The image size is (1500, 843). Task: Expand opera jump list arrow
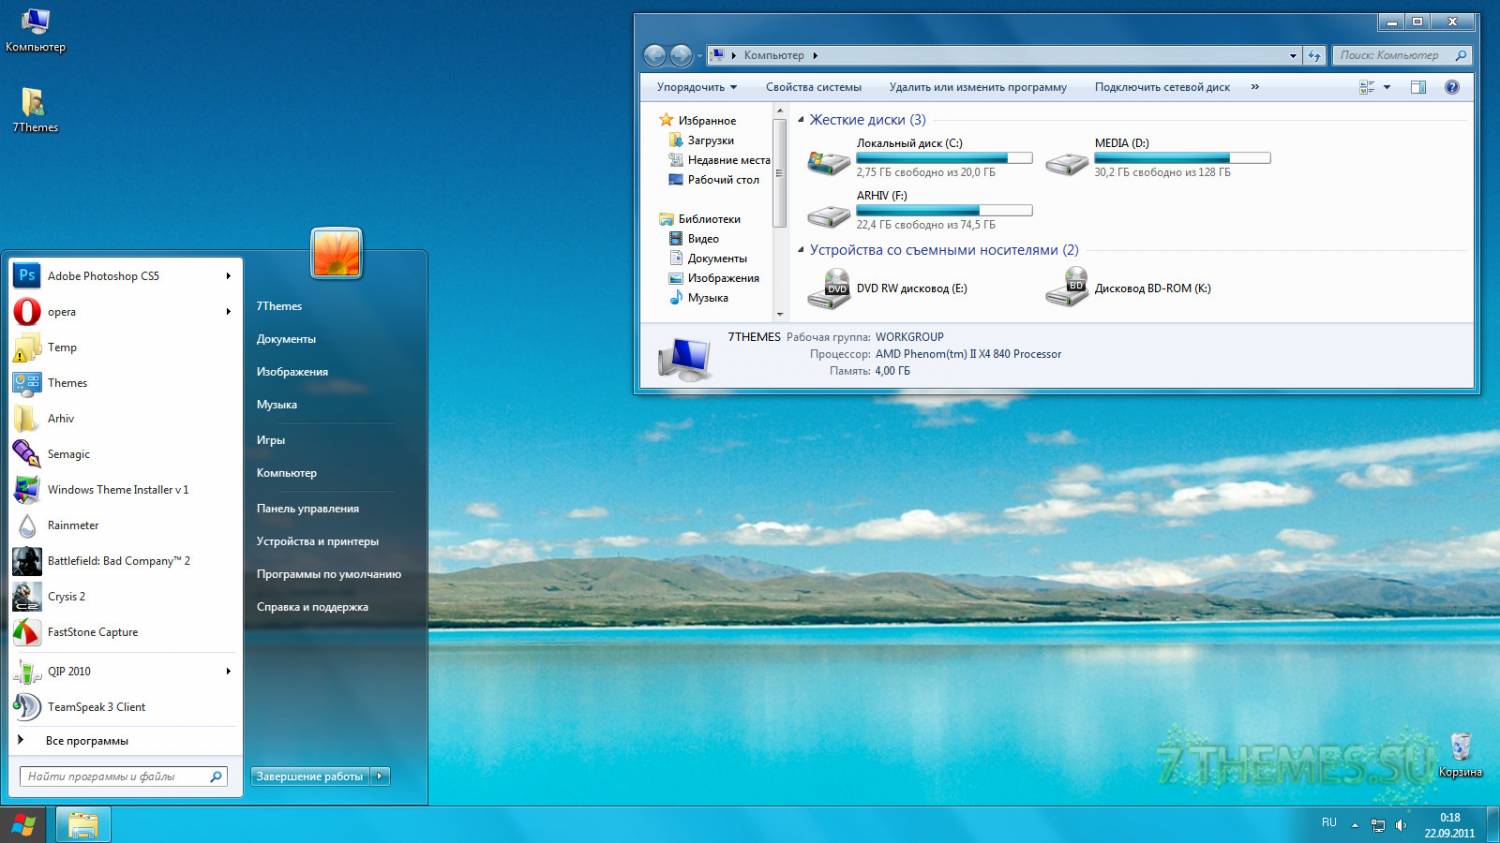229,312
